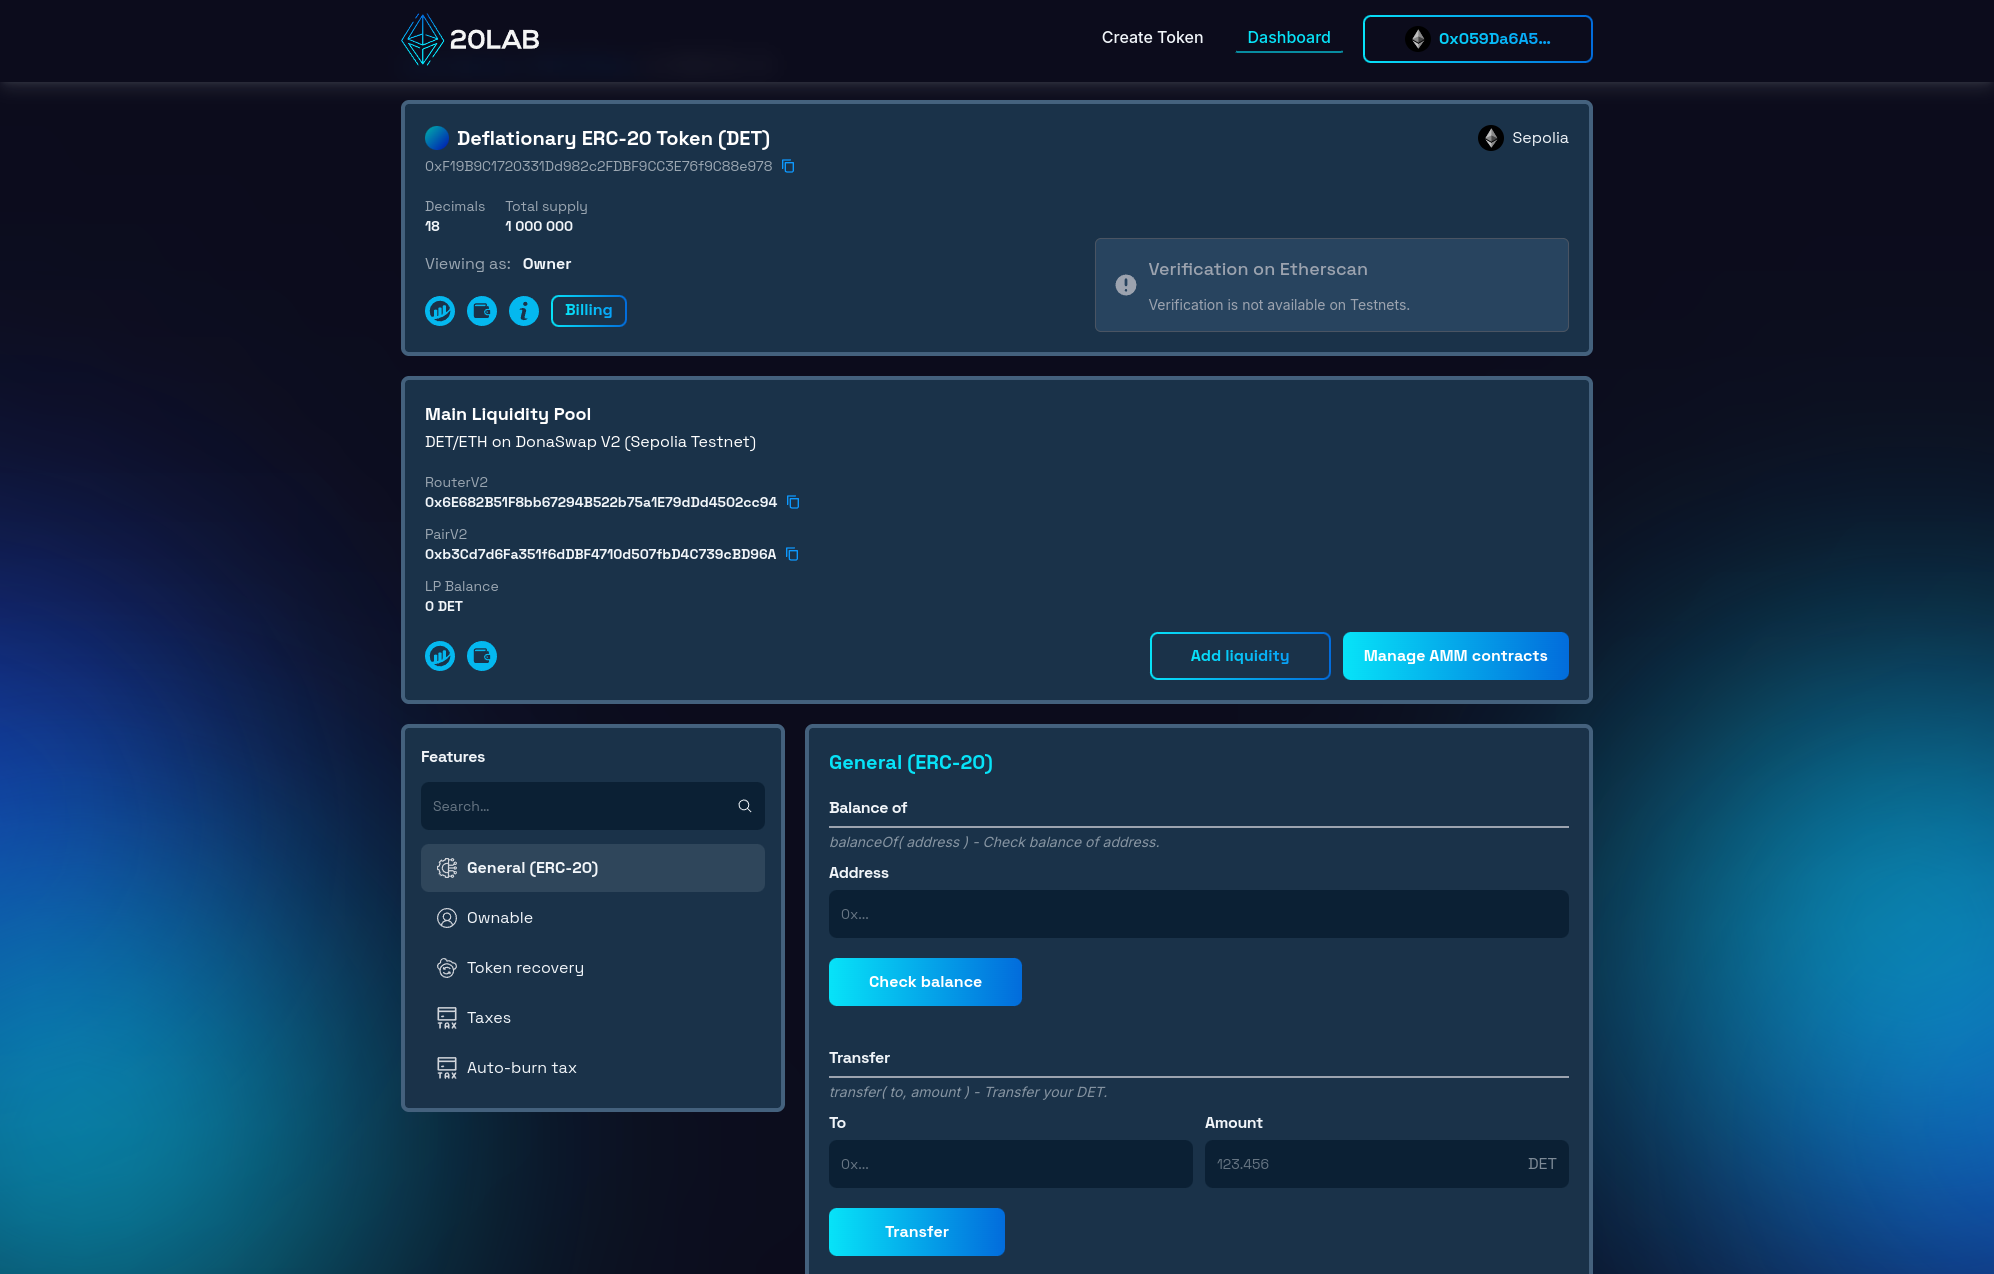Click the search magnifier icon in Features
Viewport: 1994px width, 1274px height.
pos(745,806)
